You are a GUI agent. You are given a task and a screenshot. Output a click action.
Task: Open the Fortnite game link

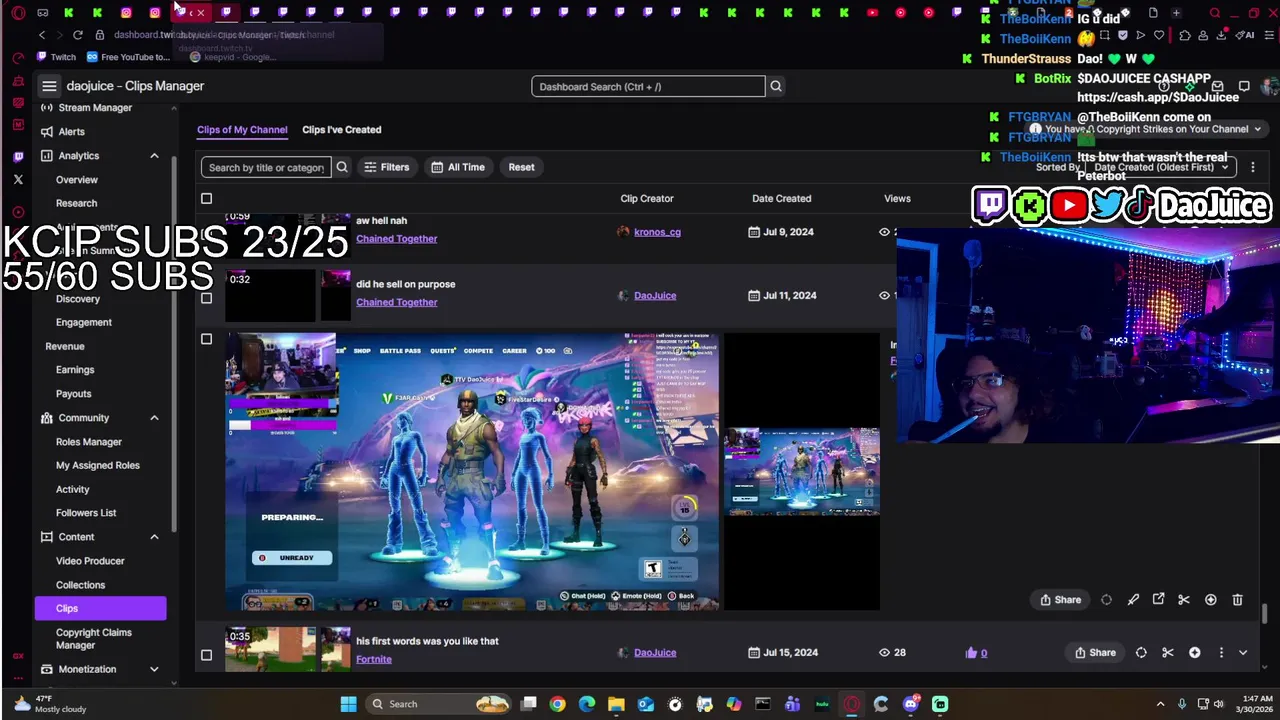374,659
